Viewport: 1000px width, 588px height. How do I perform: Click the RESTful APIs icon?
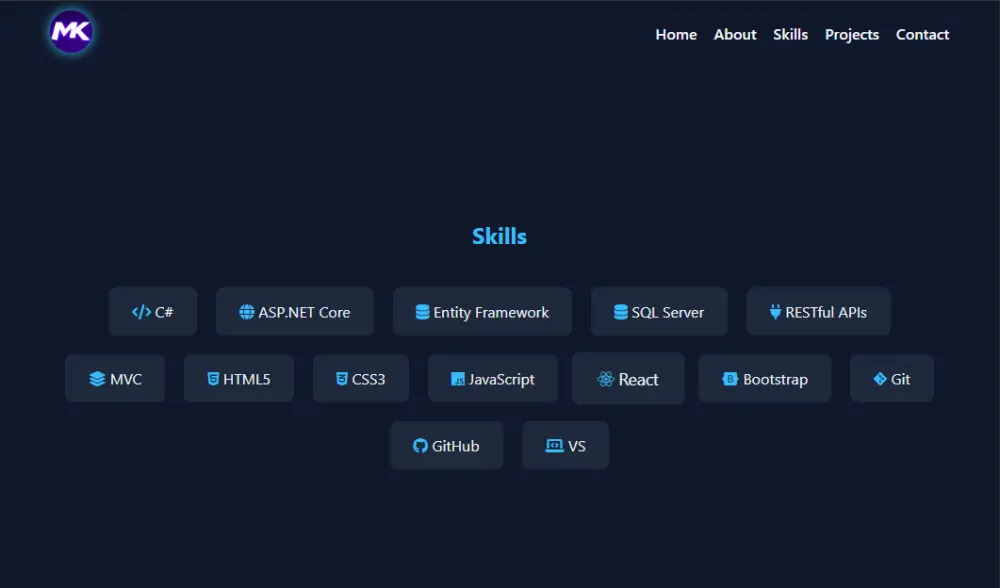(776, 311)
